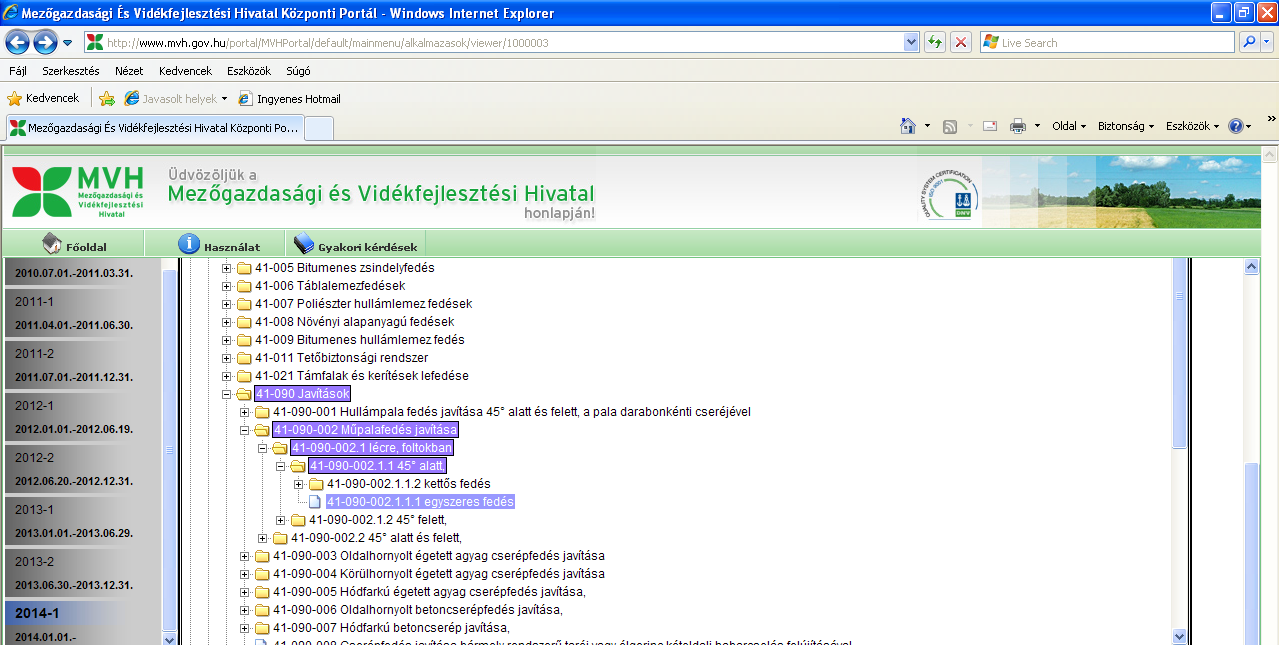Screen dimensions: 1279x645
Task: Open the Eszközök menu in menu bar
Action: [x=250, y=71]
